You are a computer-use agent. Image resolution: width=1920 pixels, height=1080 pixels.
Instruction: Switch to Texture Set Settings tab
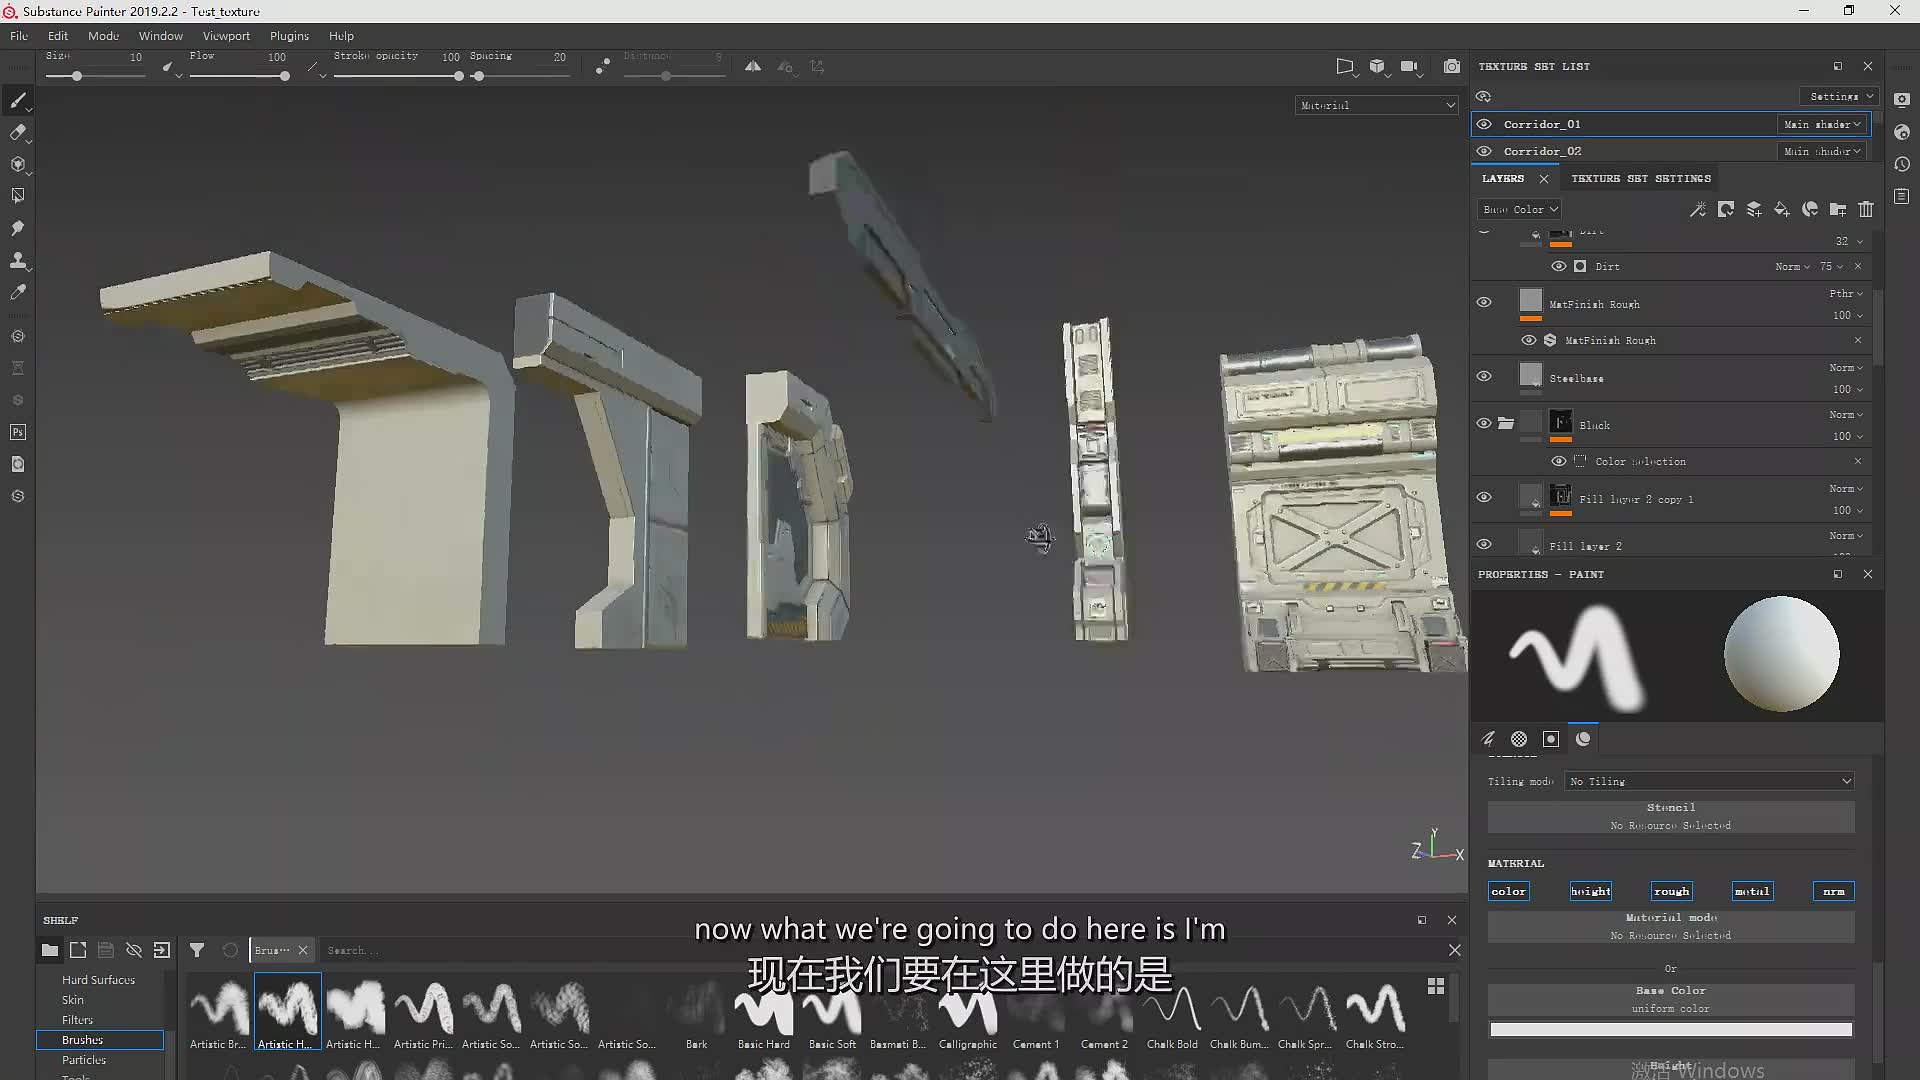tap(1640, 178)
